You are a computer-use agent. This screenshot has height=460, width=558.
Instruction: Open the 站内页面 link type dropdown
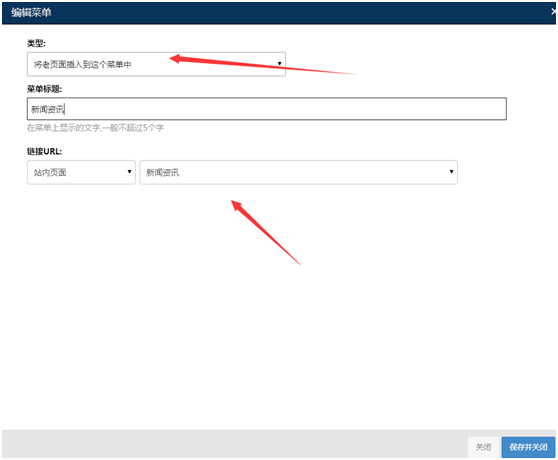[x=81, y=172]
